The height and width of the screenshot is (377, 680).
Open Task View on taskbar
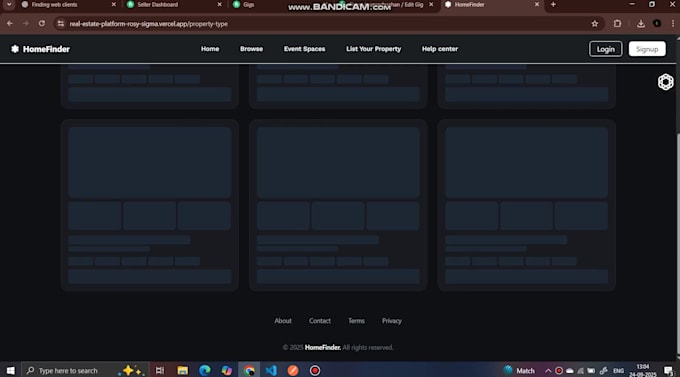coord(160,370)
